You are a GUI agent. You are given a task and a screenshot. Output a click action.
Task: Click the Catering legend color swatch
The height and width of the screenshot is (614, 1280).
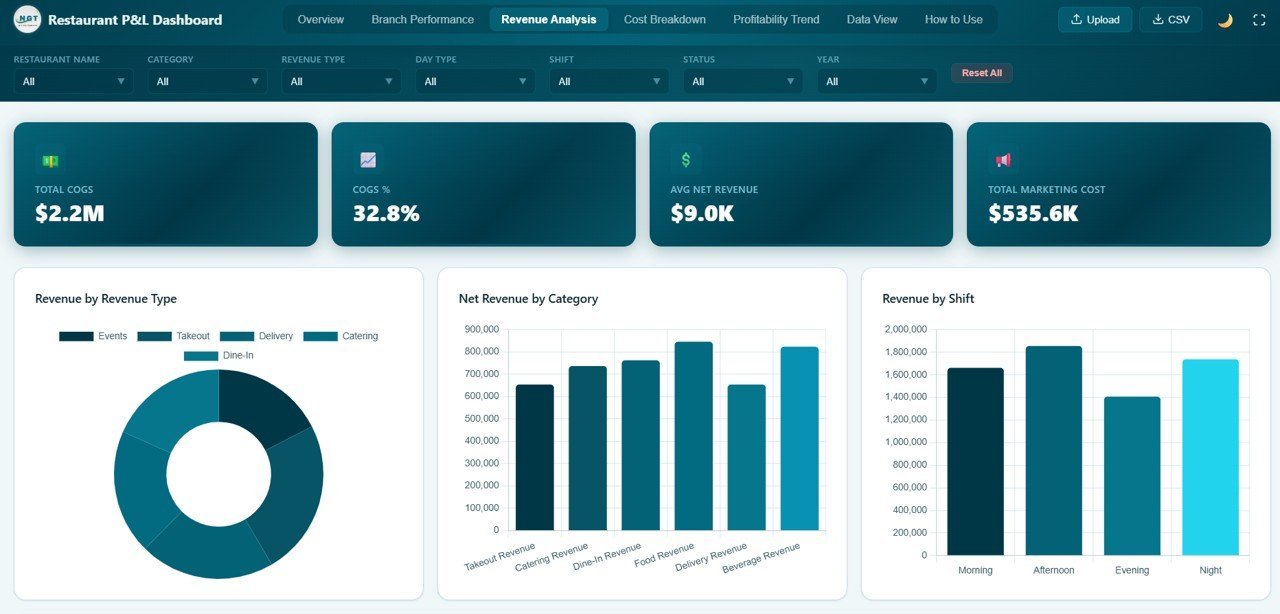[319, 336]
